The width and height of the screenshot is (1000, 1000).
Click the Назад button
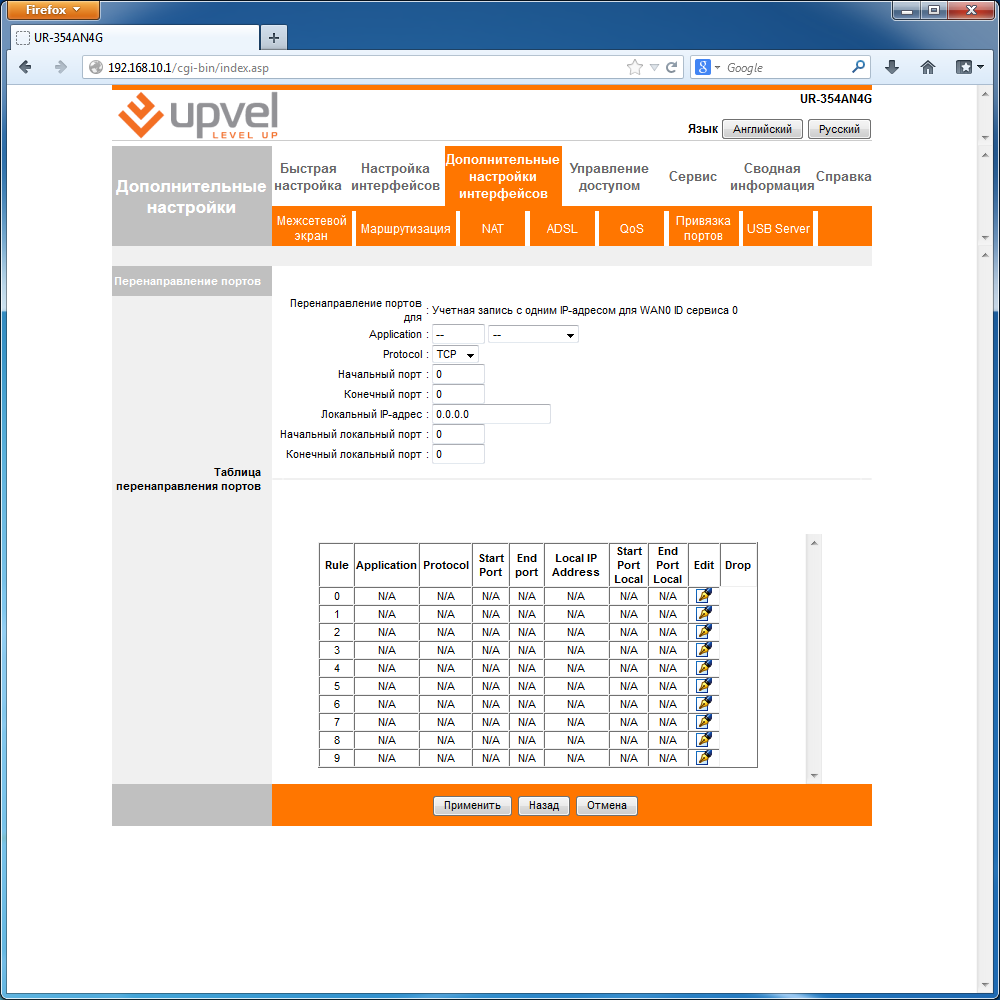543,805
